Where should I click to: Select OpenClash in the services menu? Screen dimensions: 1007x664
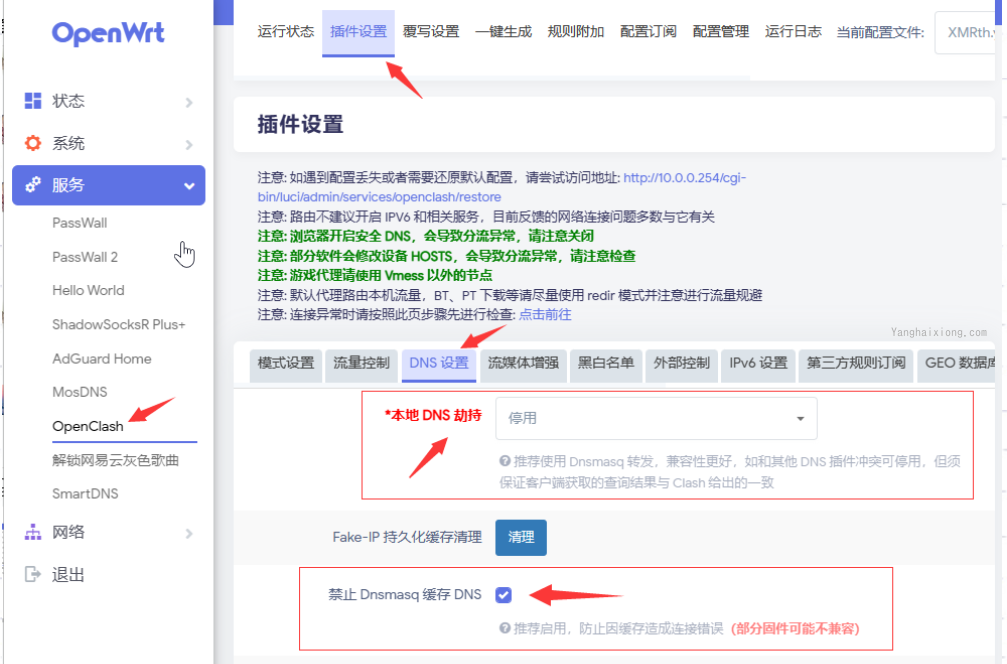pyautogui.click(x=88, y=426)
